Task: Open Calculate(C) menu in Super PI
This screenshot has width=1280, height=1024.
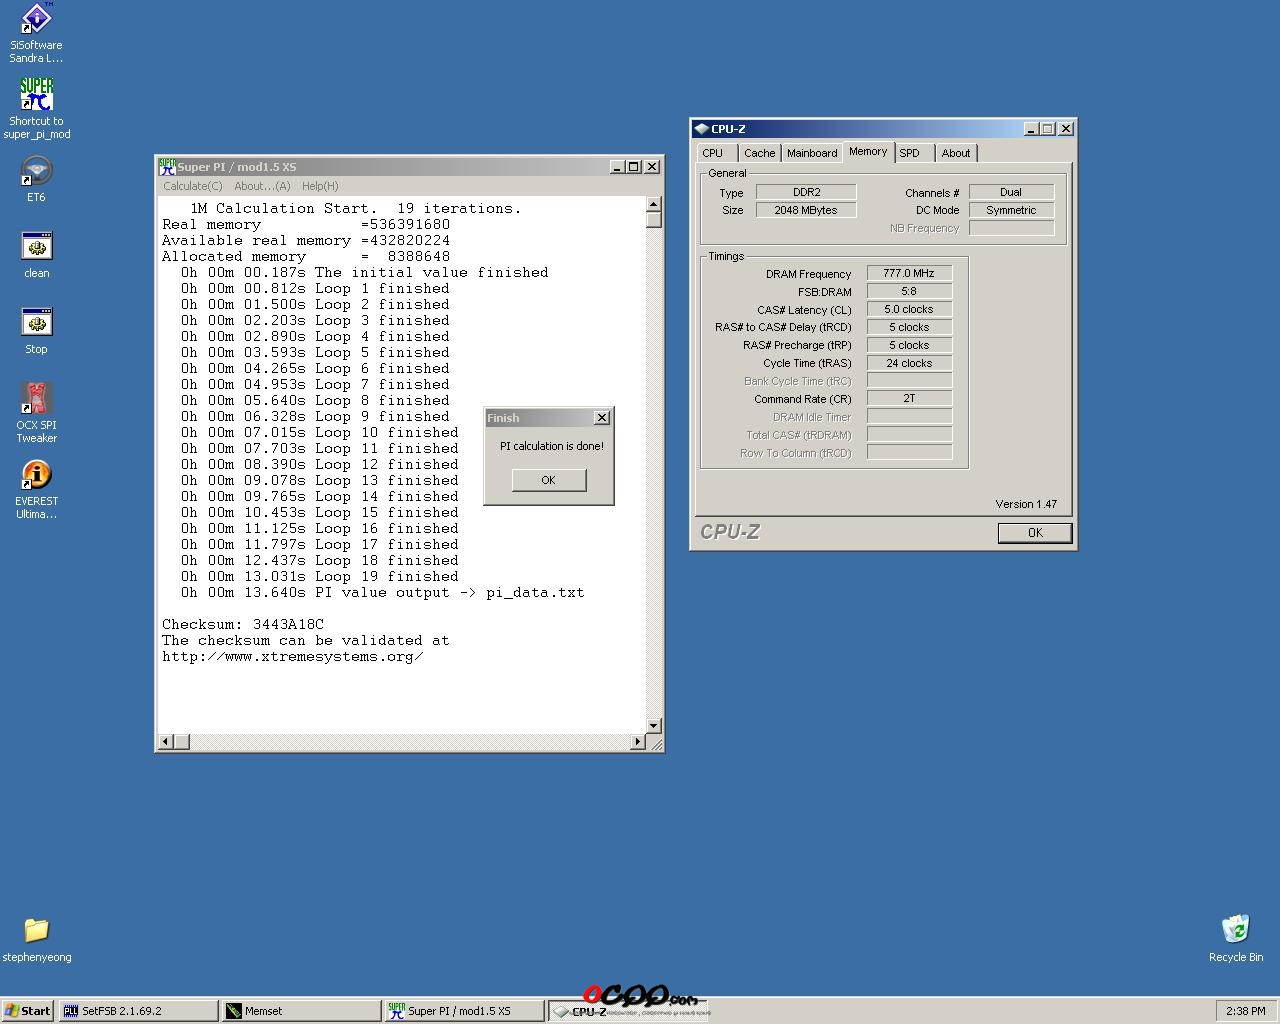Action: [x=192, y=186]
